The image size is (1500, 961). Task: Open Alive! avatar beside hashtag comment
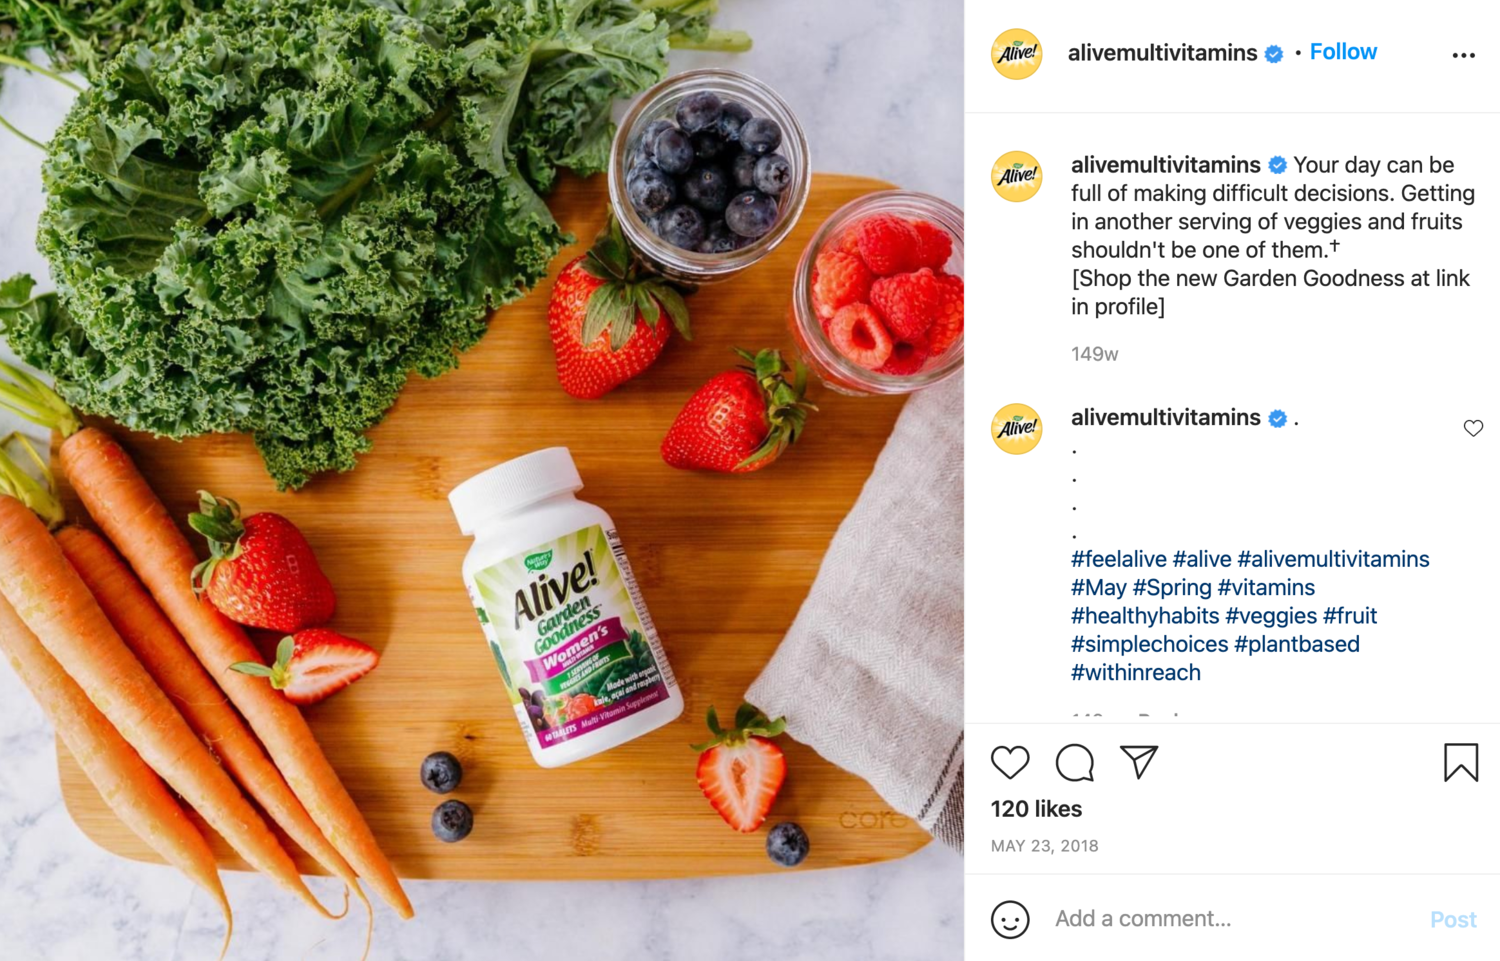(x=1016, y=429)
